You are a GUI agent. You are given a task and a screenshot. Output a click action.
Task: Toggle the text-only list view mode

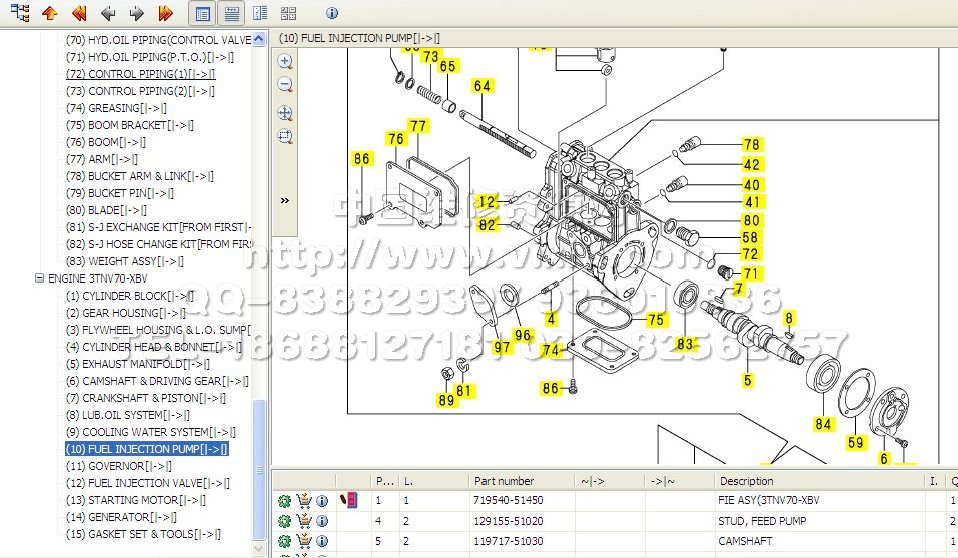point(232,13)
